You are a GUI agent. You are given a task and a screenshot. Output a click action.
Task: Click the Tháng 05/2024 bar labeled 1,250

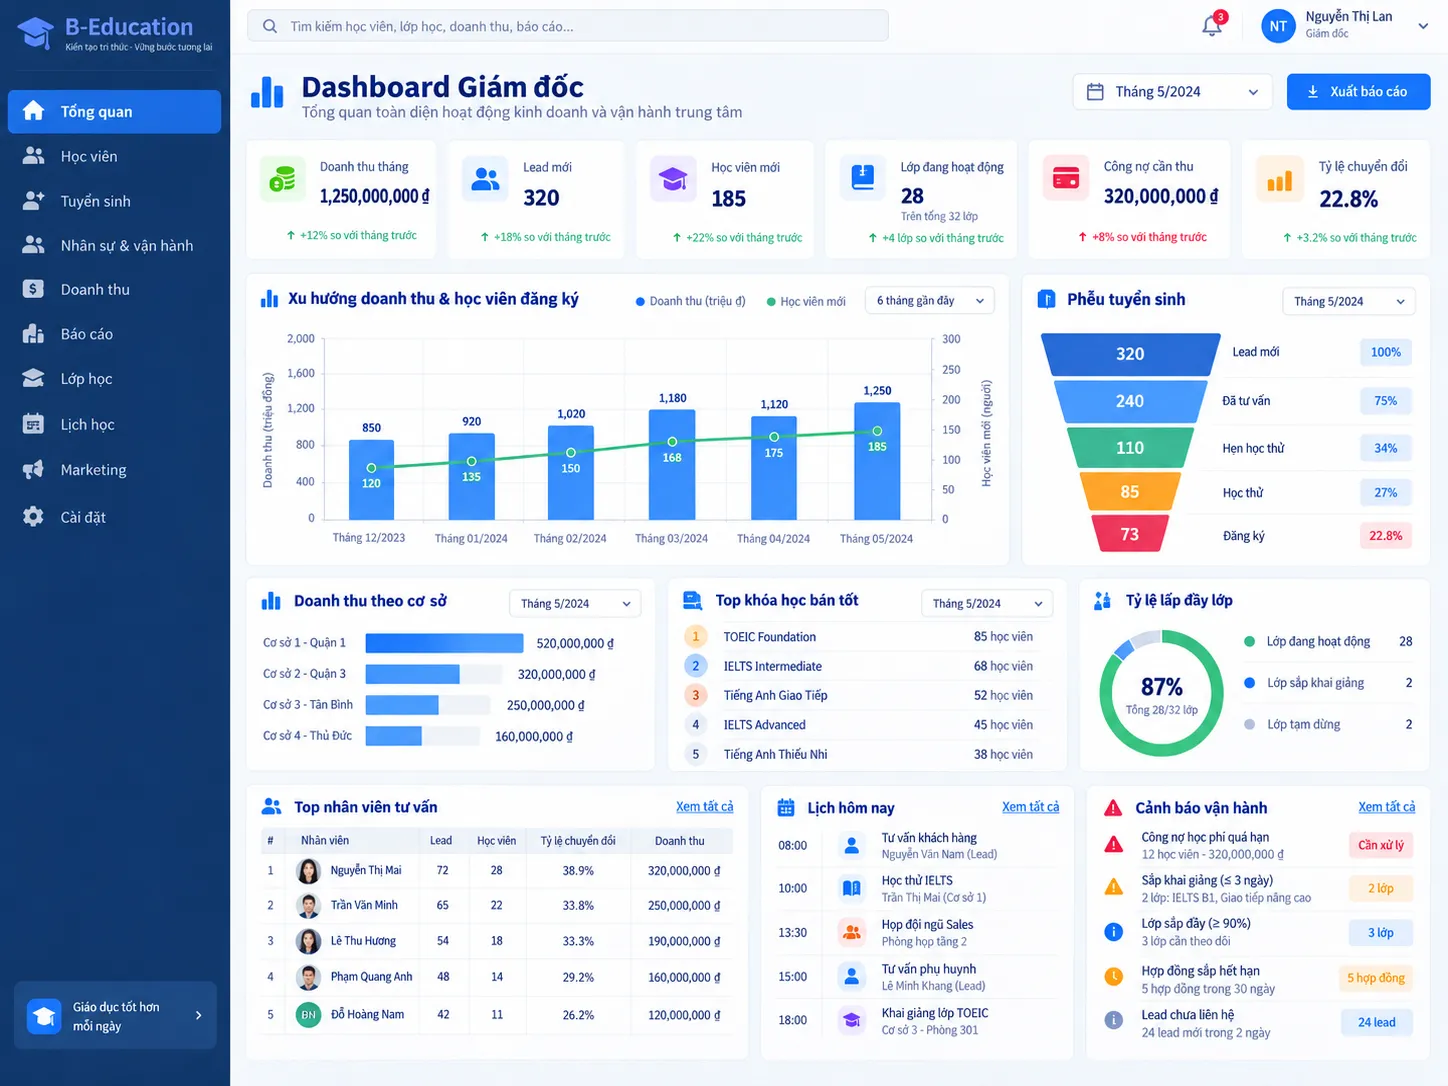click(x=877, y=460)
